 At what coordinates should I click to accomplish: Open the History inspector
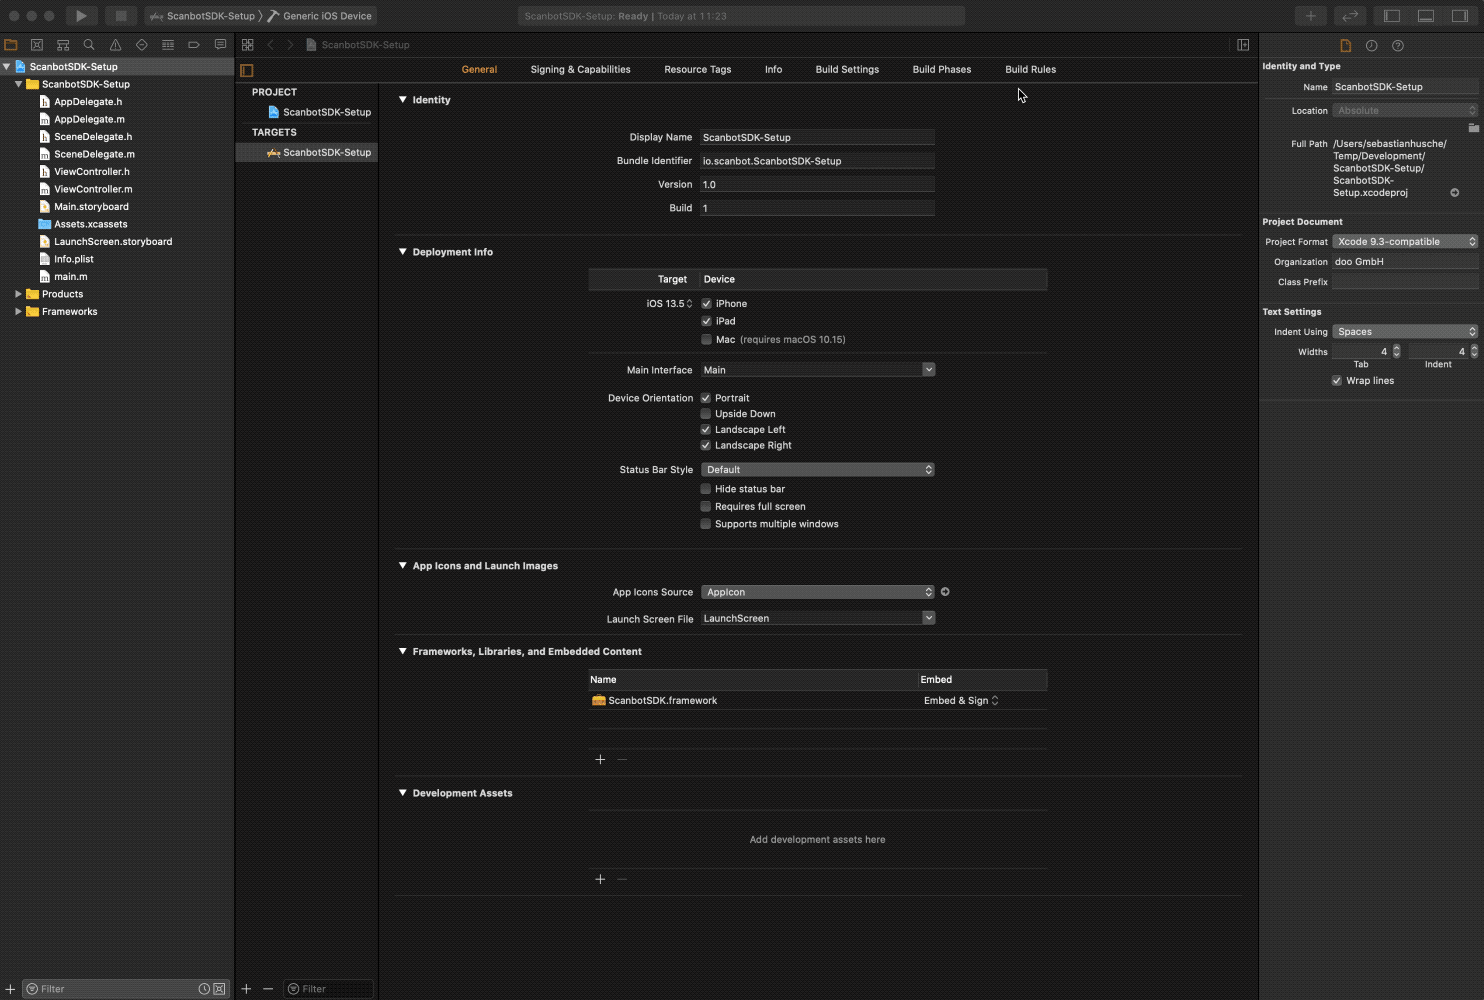[x=1371, y=45]
